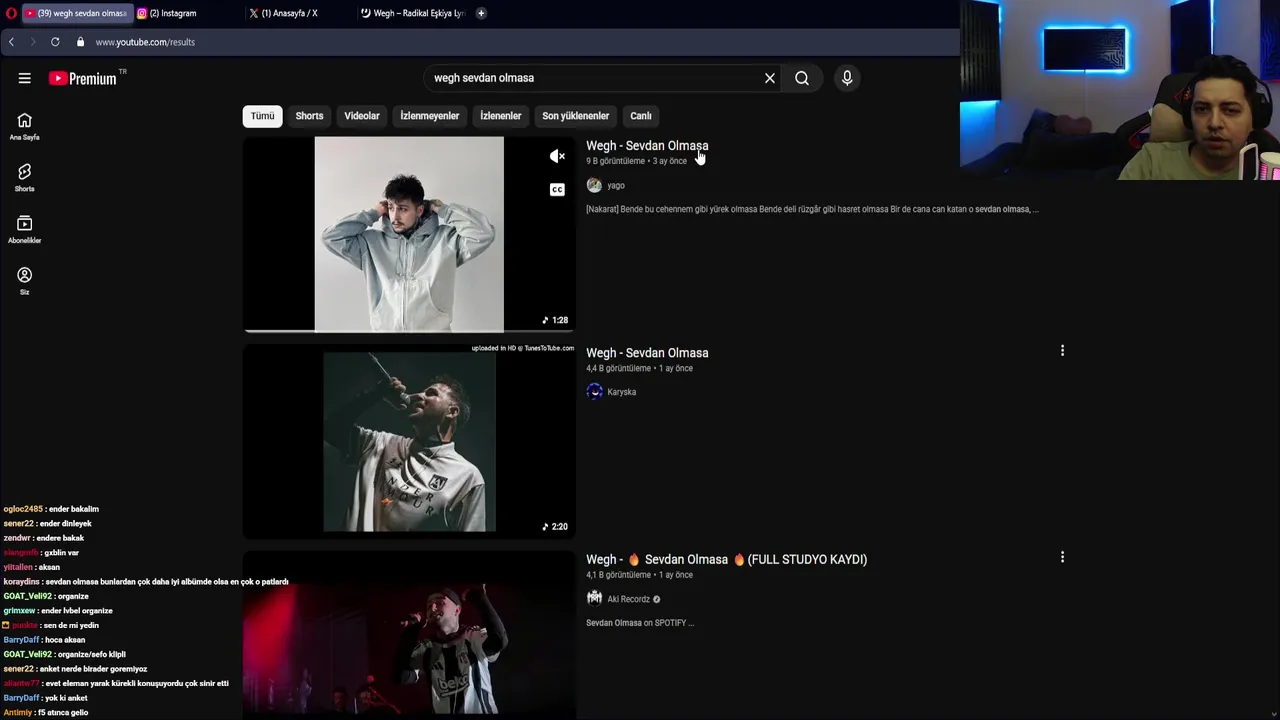The height and width of the screenshot is (720, 1280).
Task: Click the Nakarat lyrics description snippet
Action: (812, 209)
